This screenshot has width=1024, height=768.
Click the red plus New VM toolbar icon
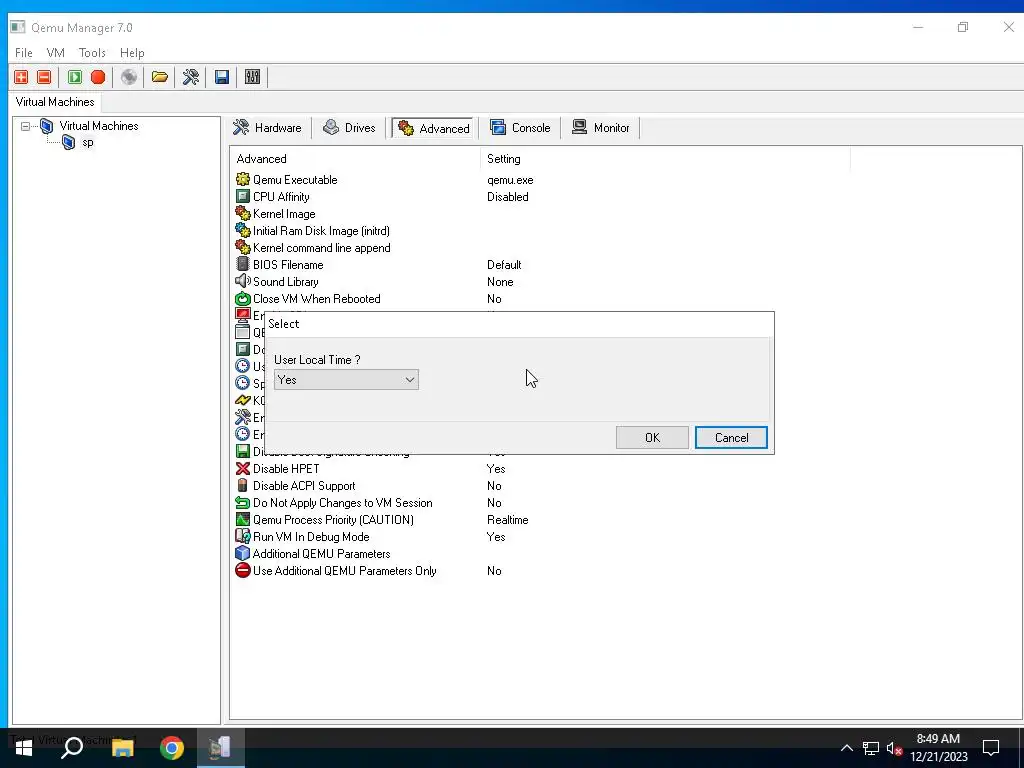coord(21,77)
